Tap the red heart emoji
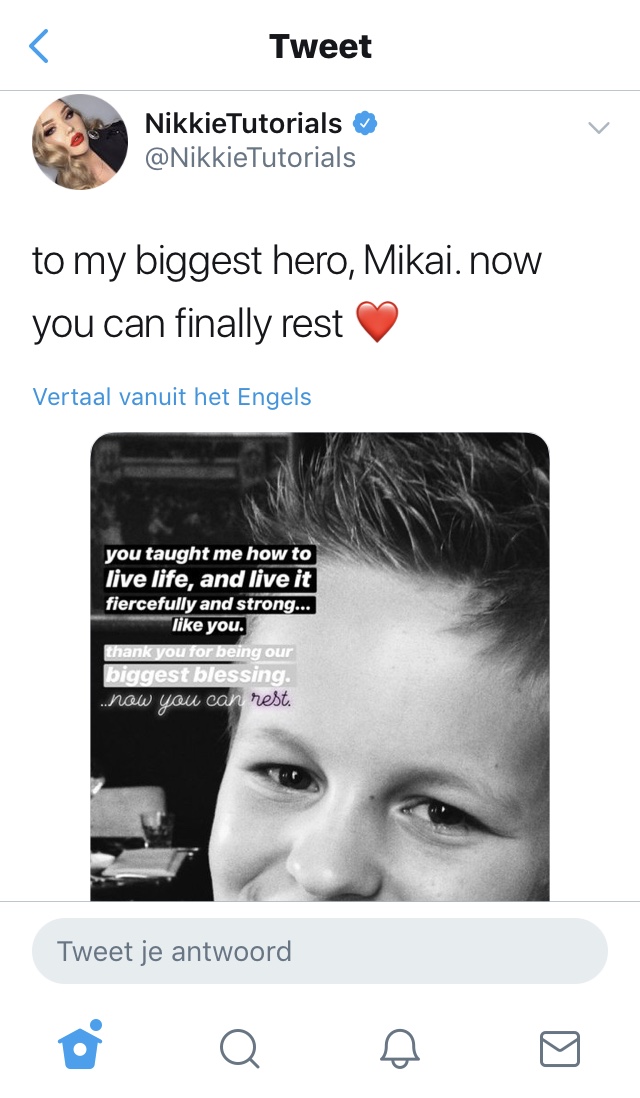The image size is (640, 1098). point(377,322)
